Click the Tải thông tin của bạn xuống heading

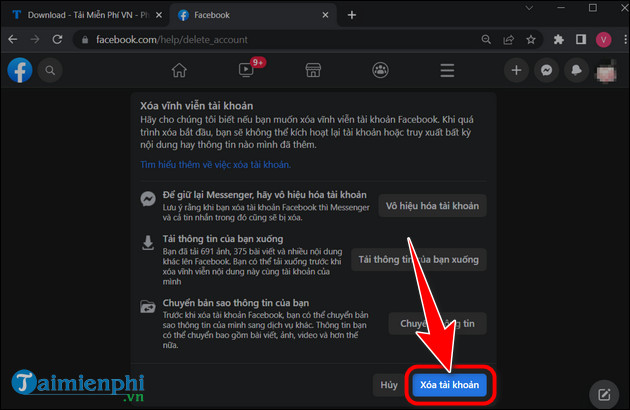click(223, 239)
